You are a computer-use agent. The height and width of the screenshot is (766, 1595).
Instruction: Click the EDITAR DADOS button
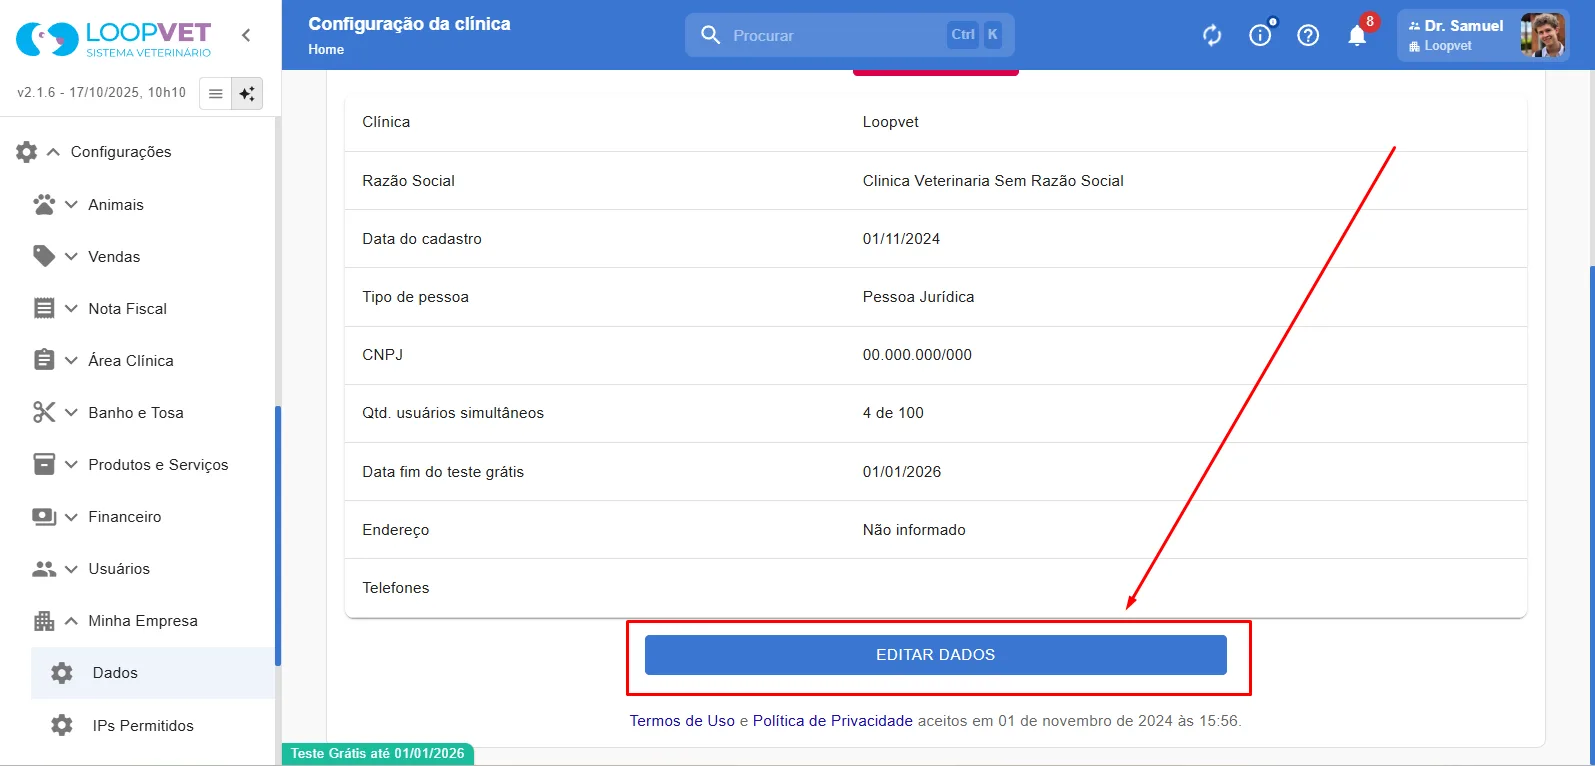pos(936,655)
